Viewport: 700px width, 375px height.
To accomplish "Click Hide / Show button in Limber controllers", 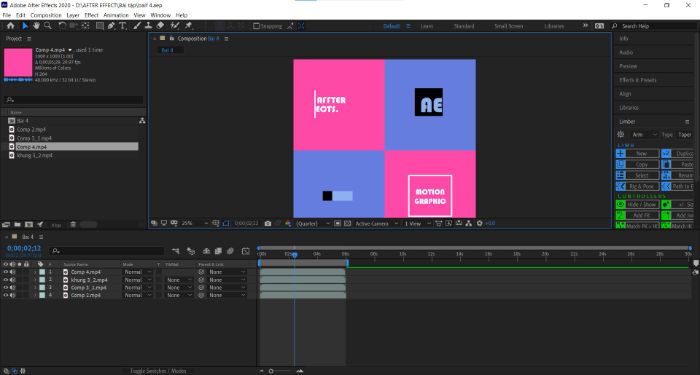I will [x=637, y=204].
